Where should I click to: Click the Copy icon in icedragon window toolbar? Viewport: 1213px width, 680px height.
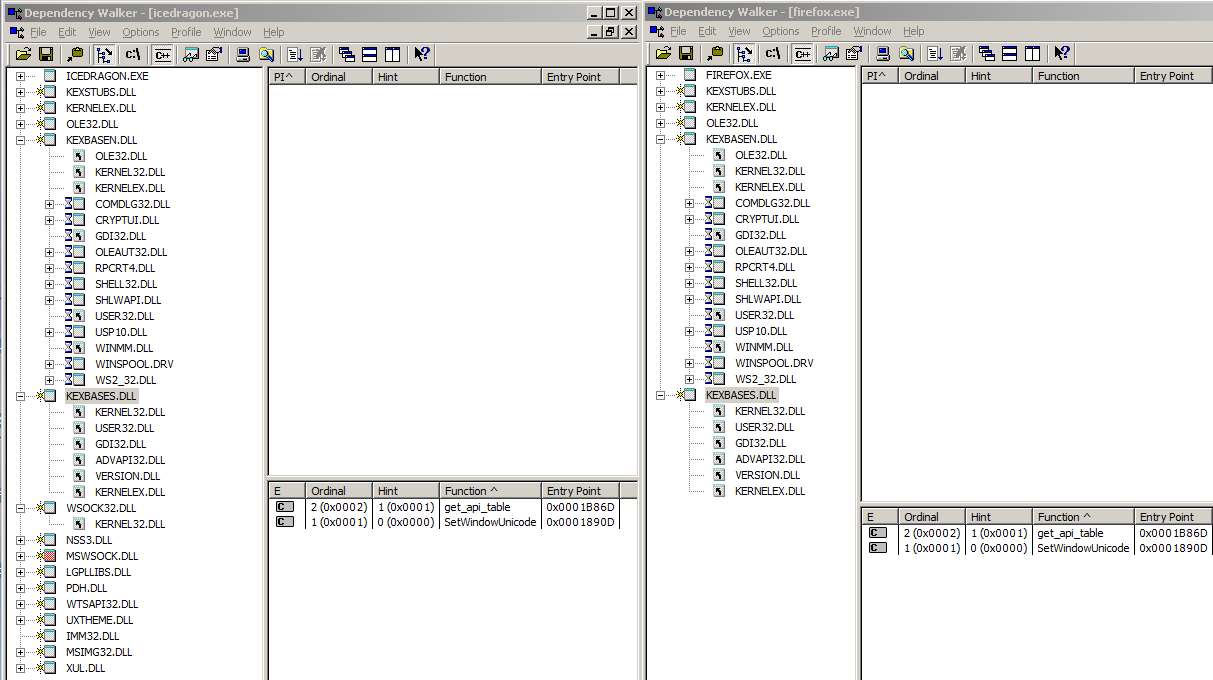click(x=76, y=54)
